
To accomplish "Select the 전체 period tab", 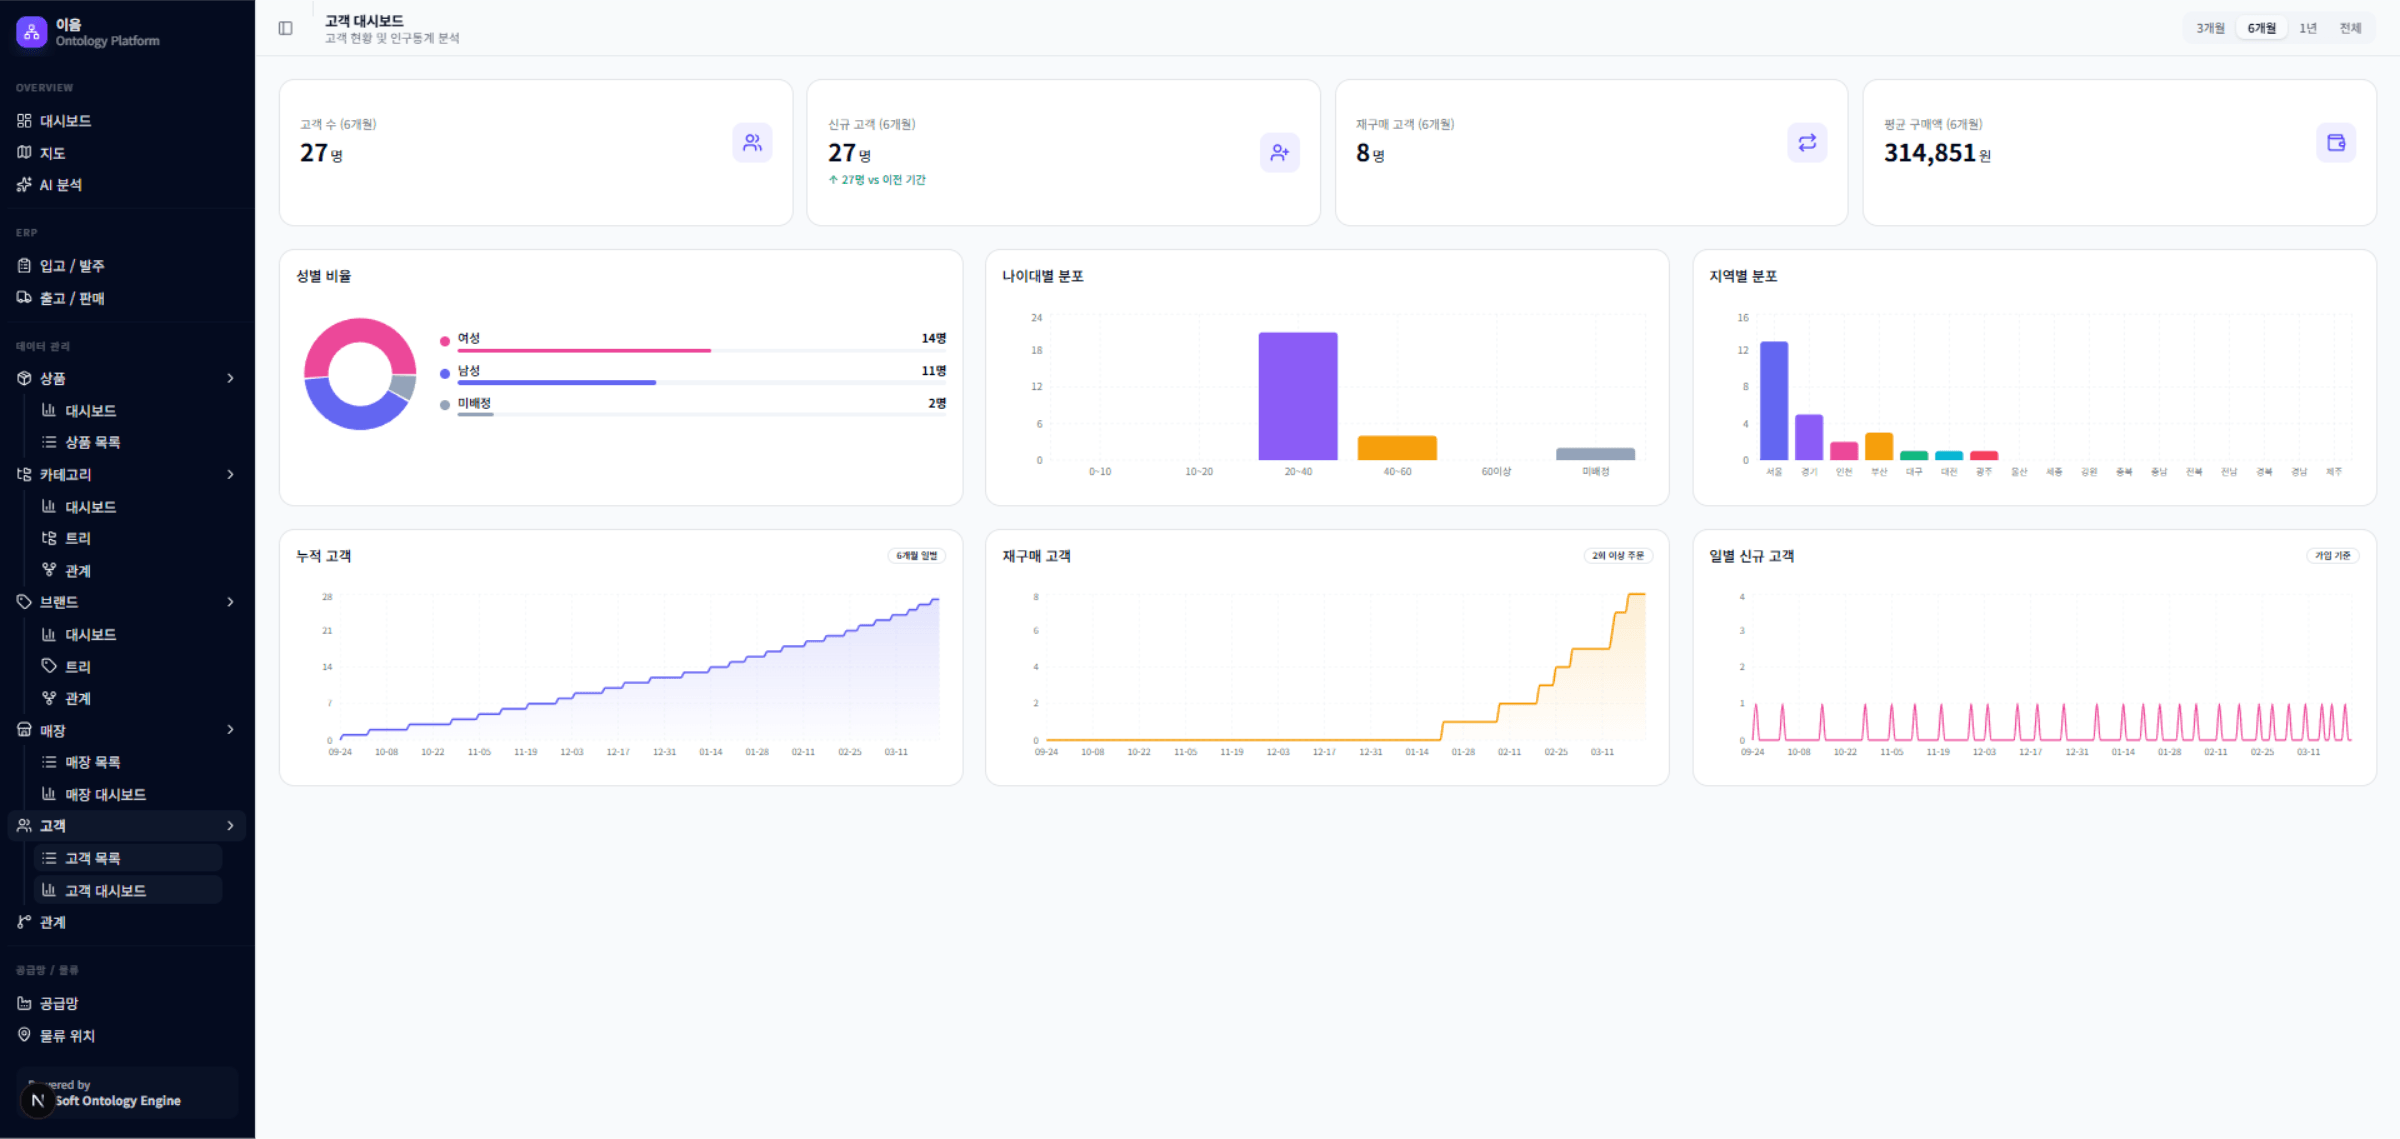I will coord(2350,28).
